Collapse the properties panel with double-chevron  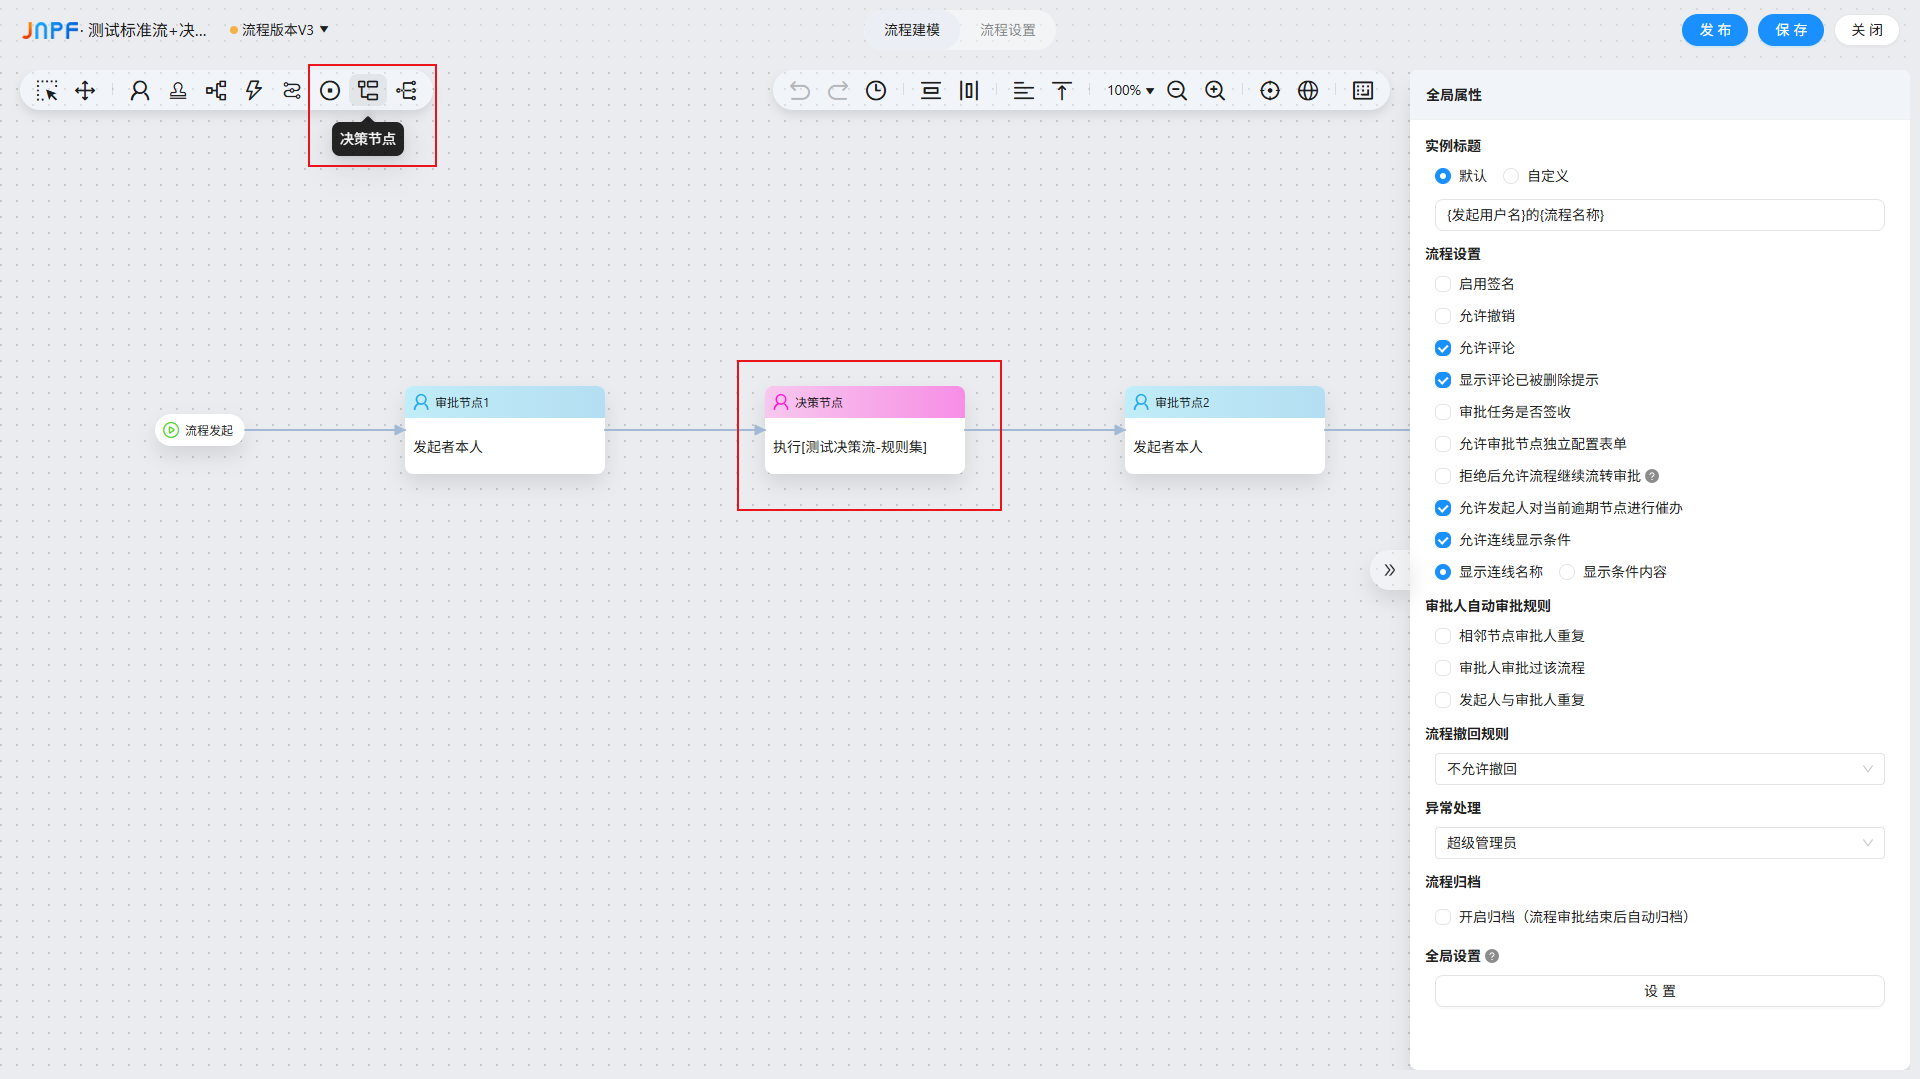coord(1389,570)
